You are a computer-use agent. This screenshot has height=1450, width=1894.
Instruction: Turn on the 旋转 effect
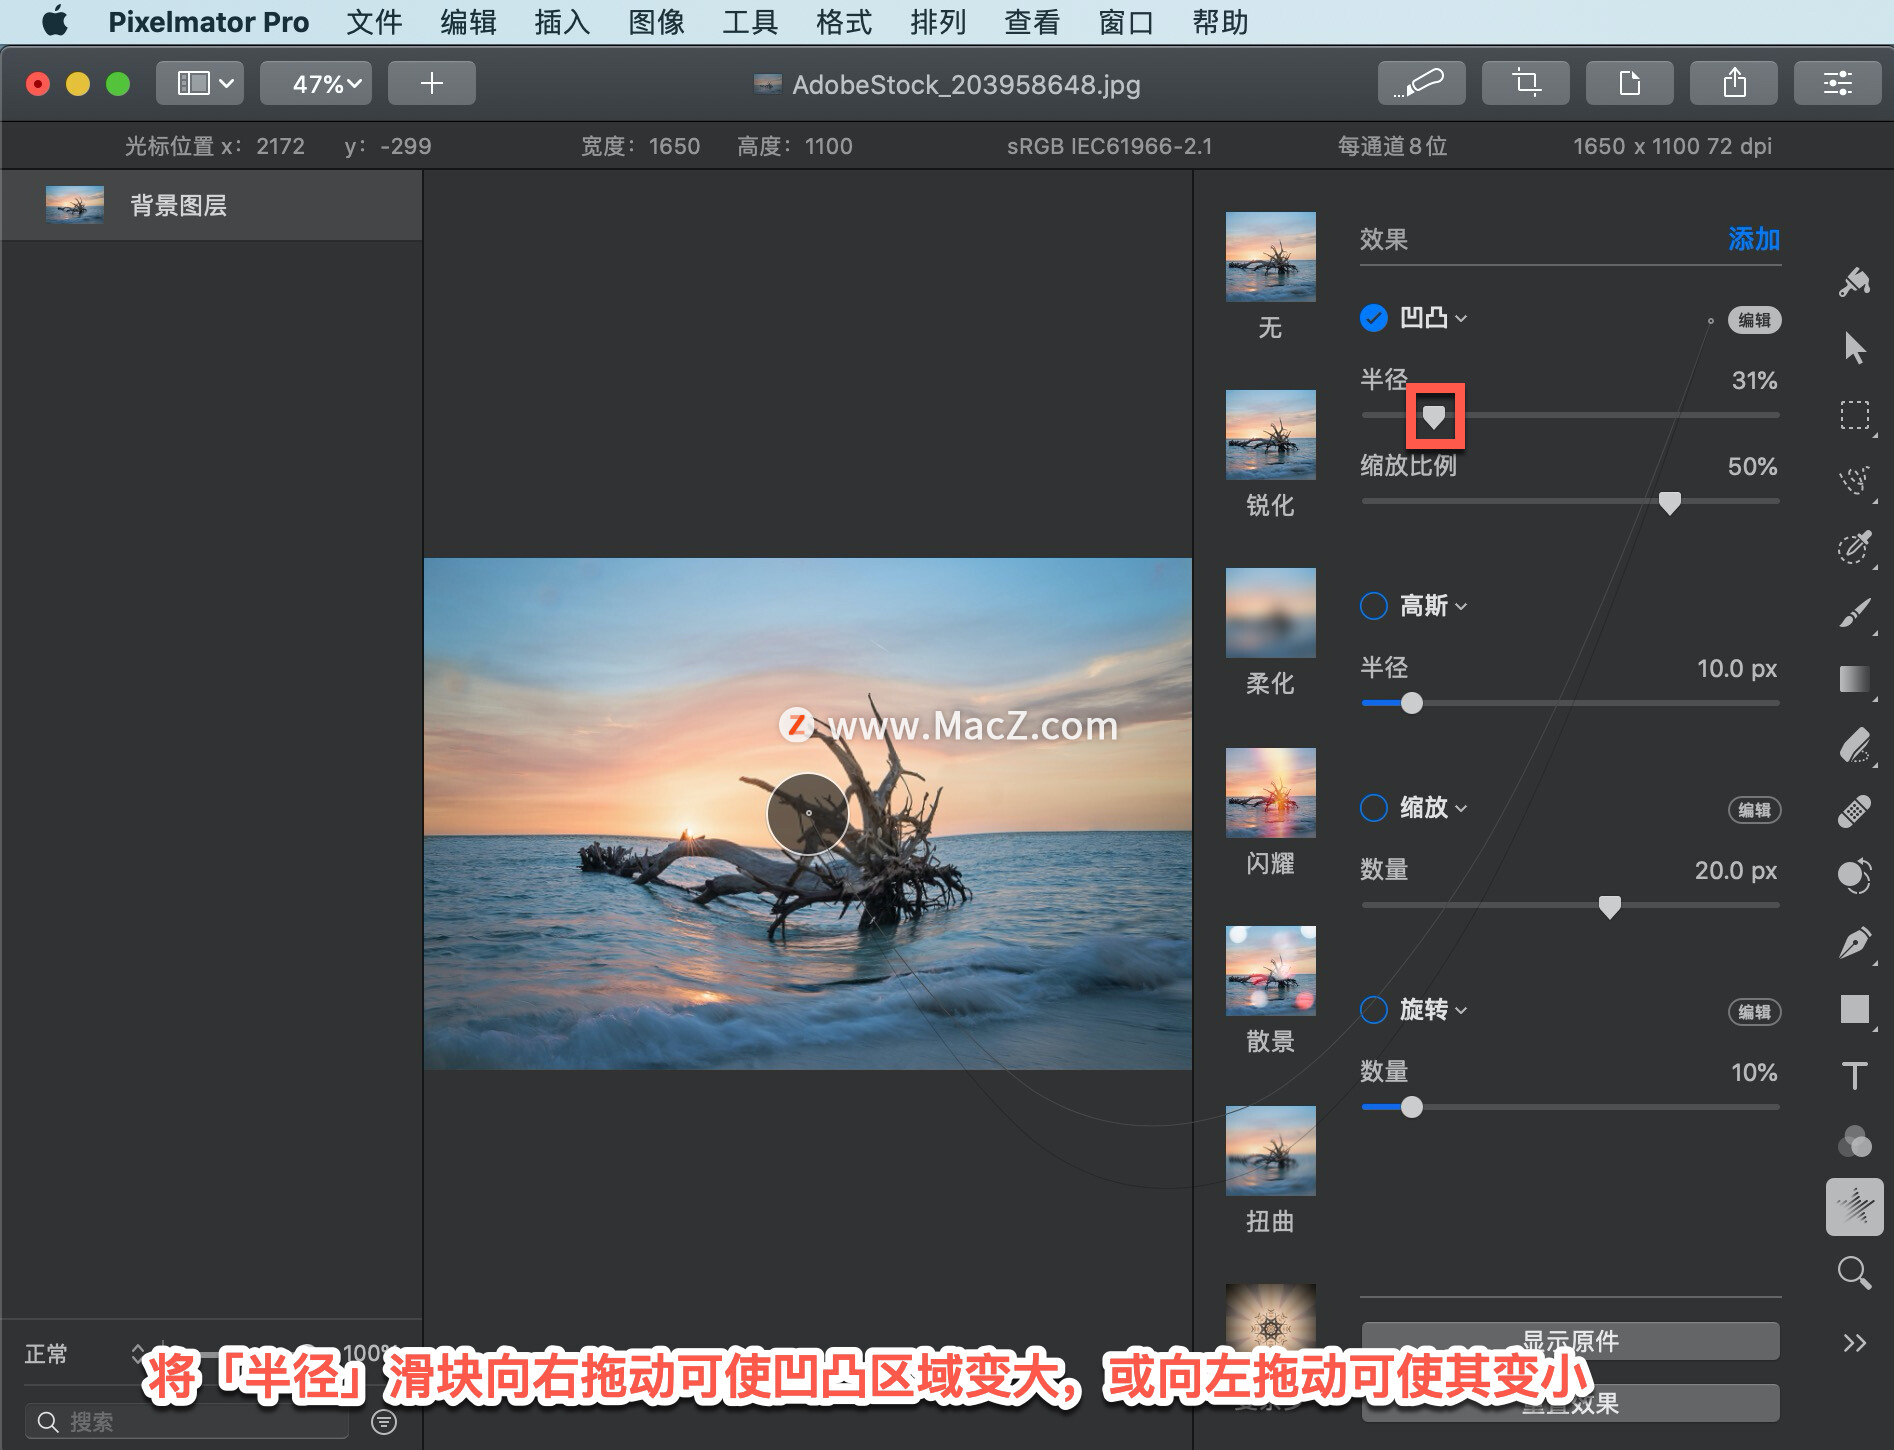(x=1374, y=1010)
